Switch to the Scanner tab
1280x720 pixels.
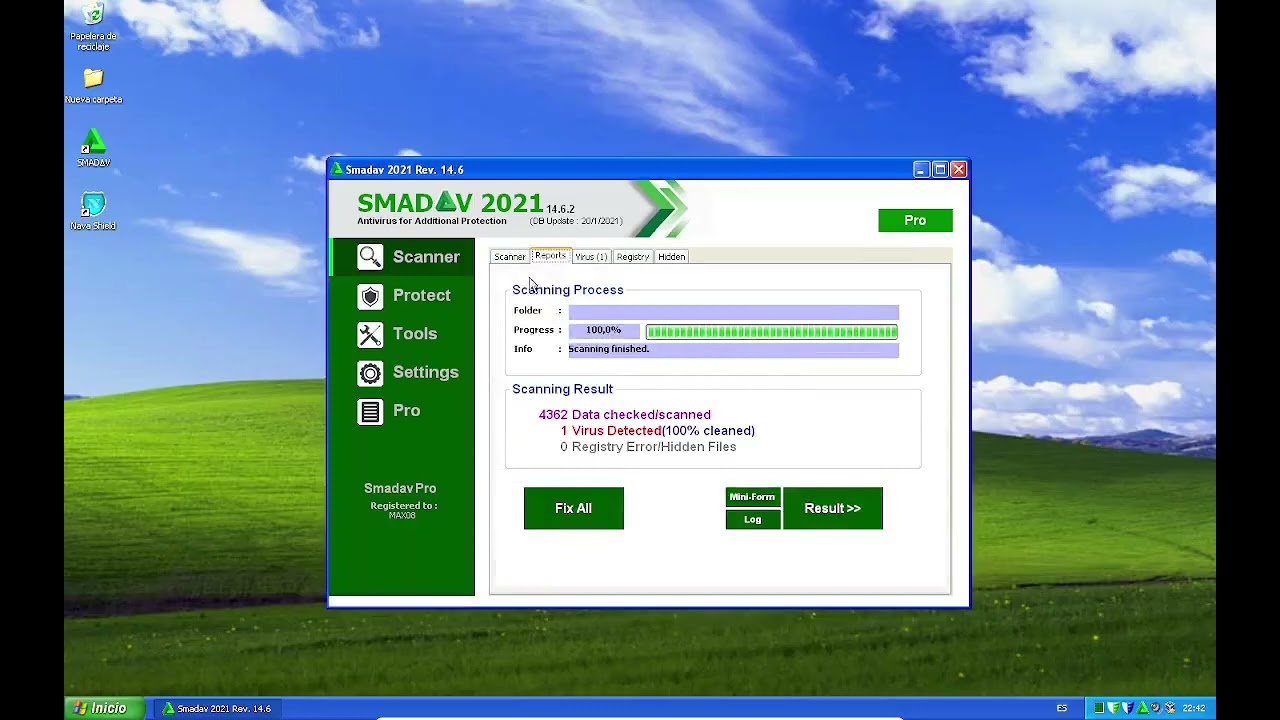pyautogui.click(x=509, y=257)
